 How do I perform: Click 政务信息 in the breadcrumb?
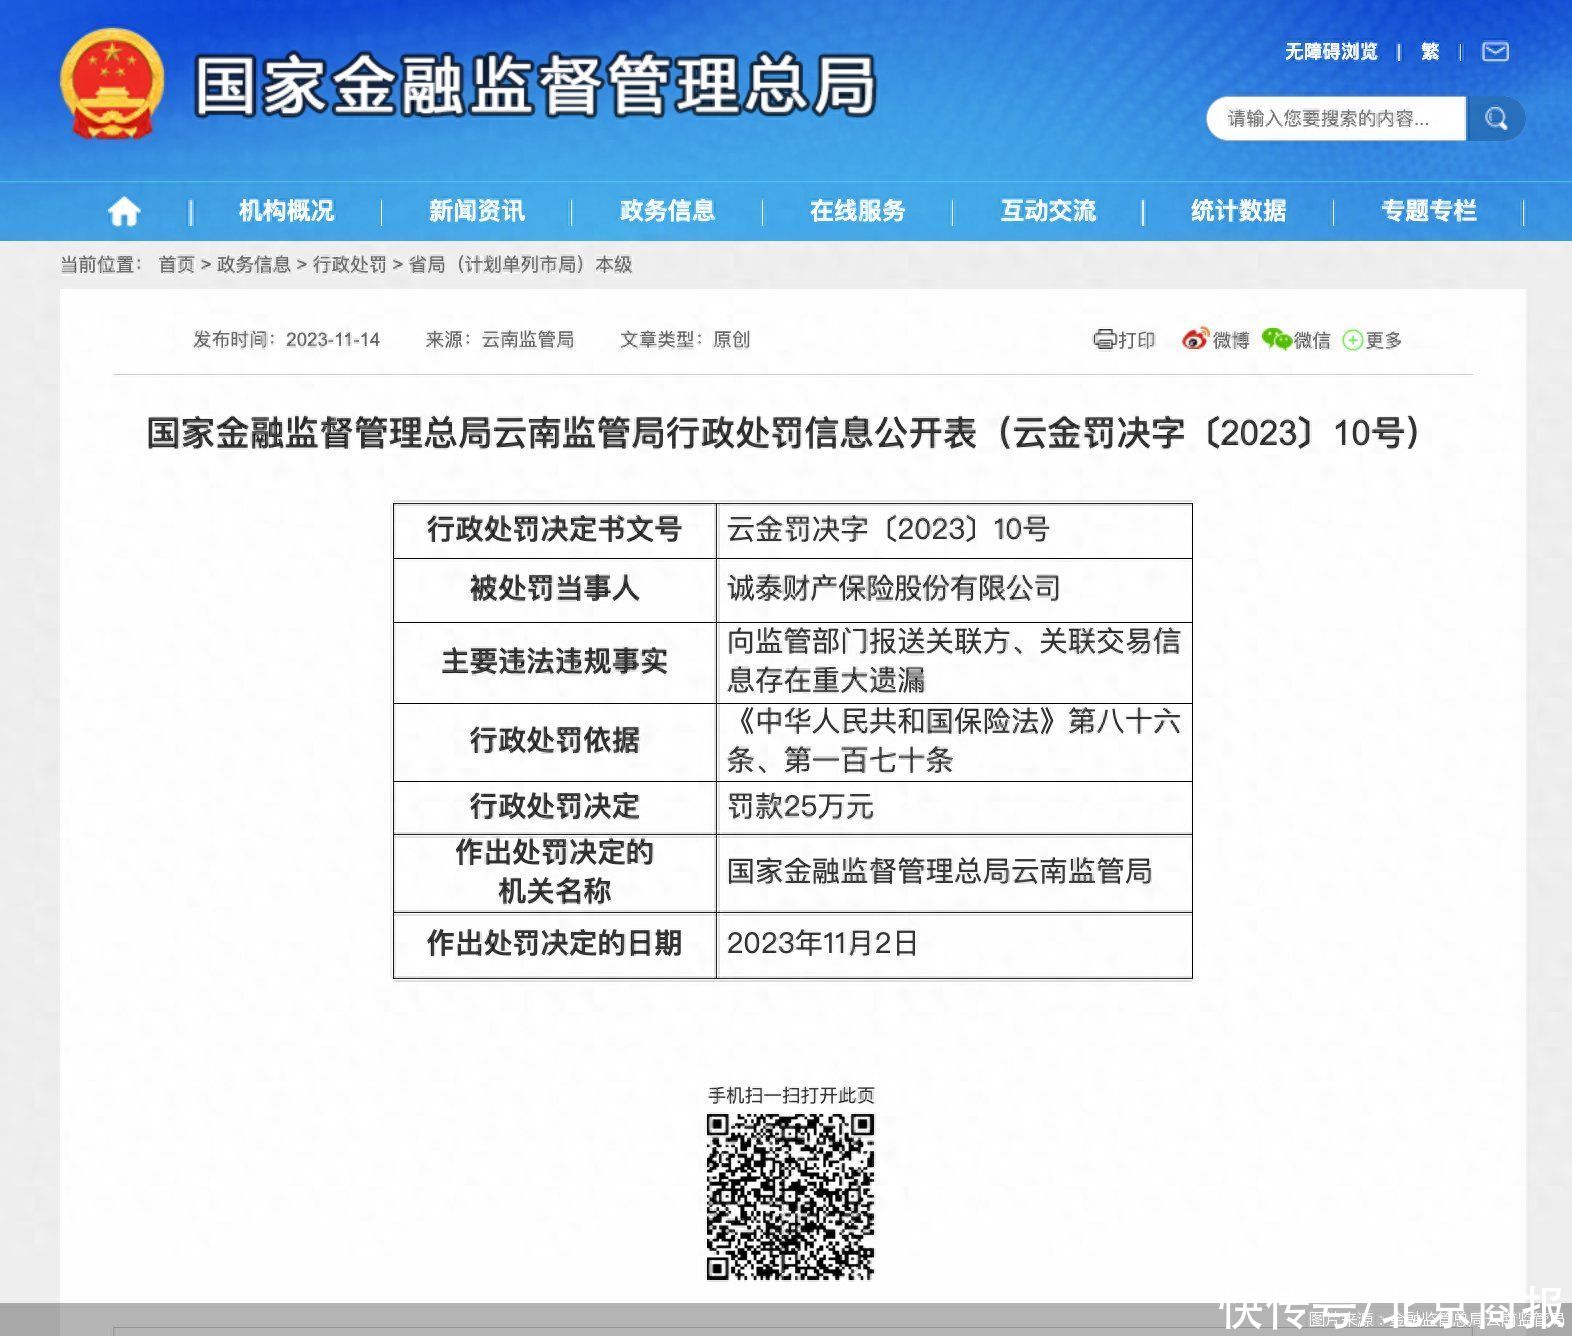253,264
